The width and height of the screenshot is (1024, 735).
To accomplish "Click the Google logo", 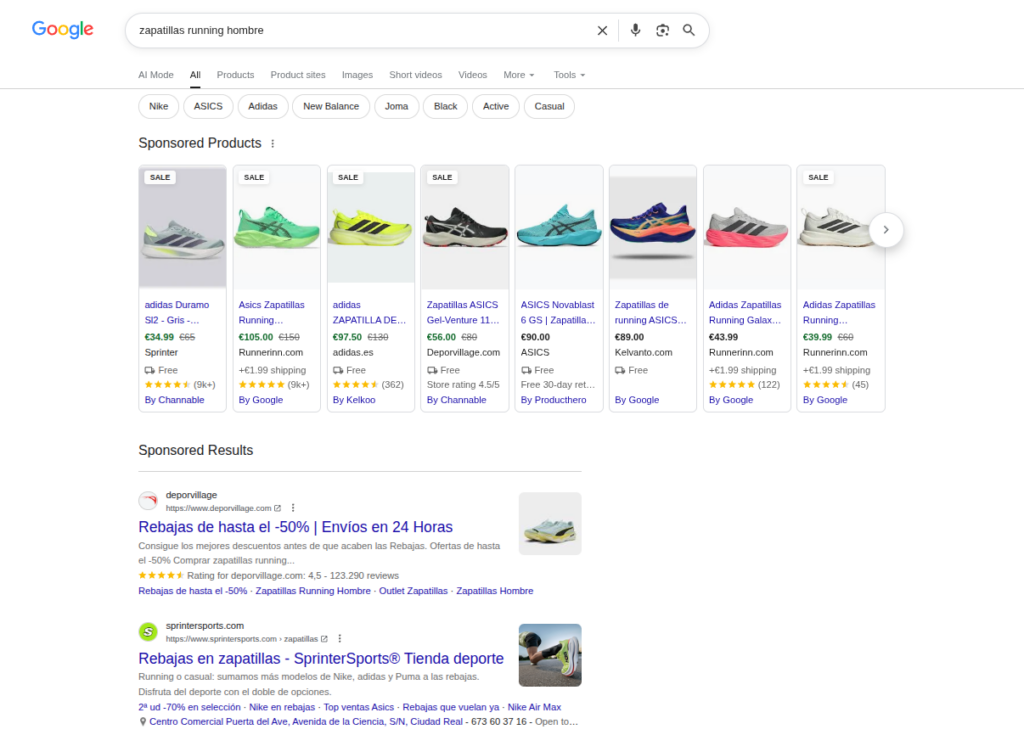I will pos(63,29).
